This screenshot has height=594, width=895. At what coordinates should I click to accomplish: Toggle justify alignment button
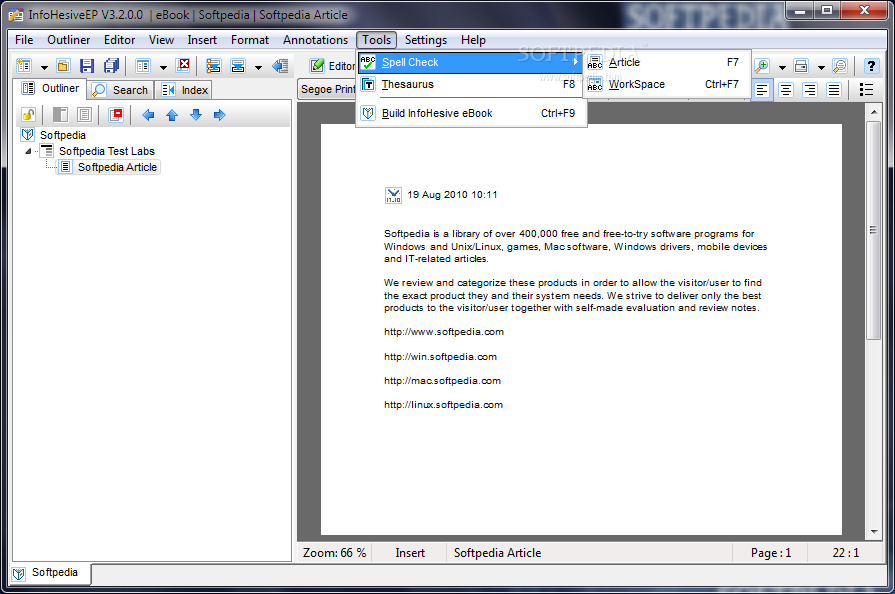834,90
